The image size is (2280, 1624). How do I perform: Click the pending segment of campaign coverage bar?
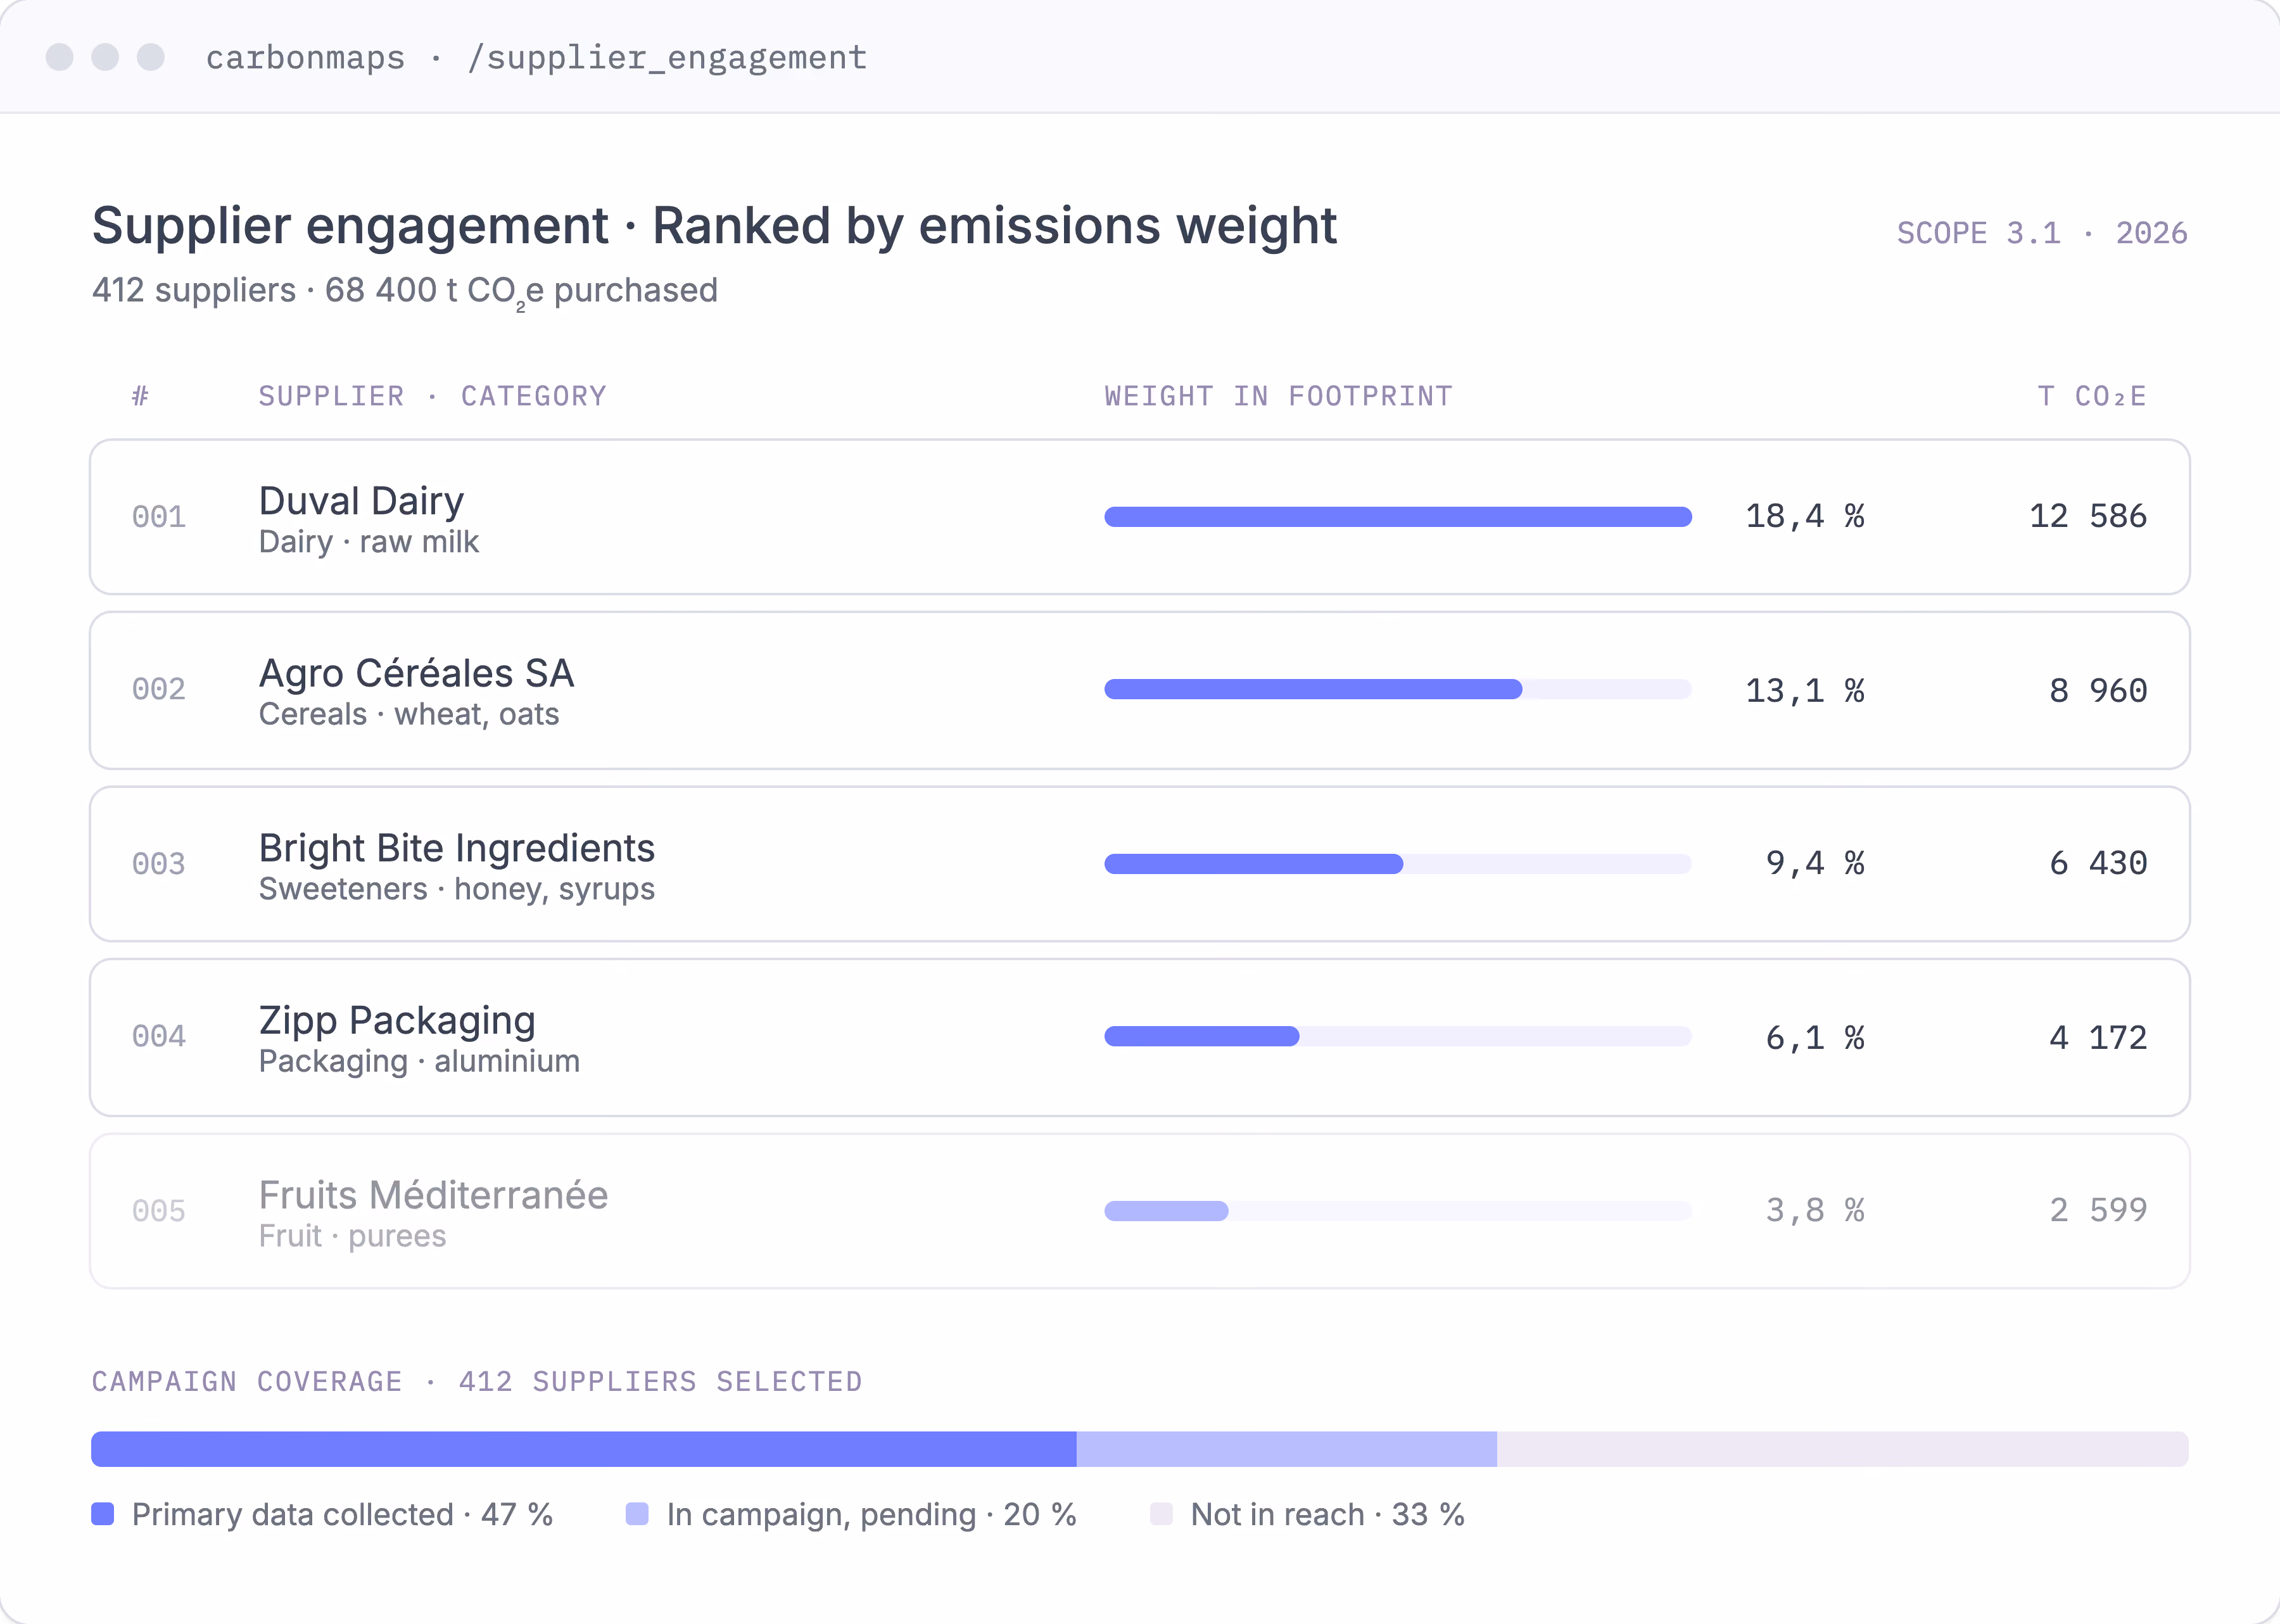pyautogui.click(x=1287, y=1449)
